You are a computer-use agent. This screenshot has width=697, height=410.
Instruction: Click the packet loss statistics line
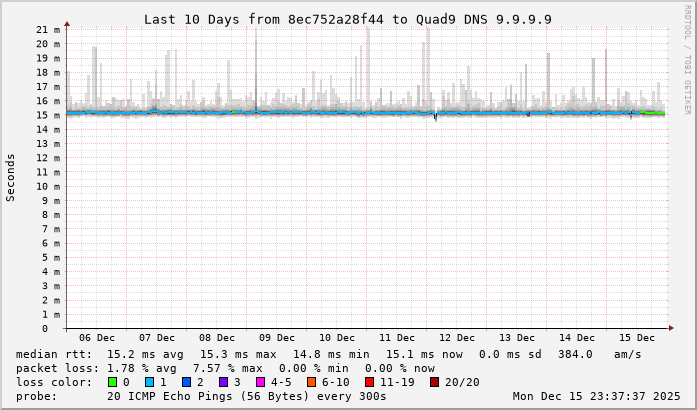coord(225,368)
